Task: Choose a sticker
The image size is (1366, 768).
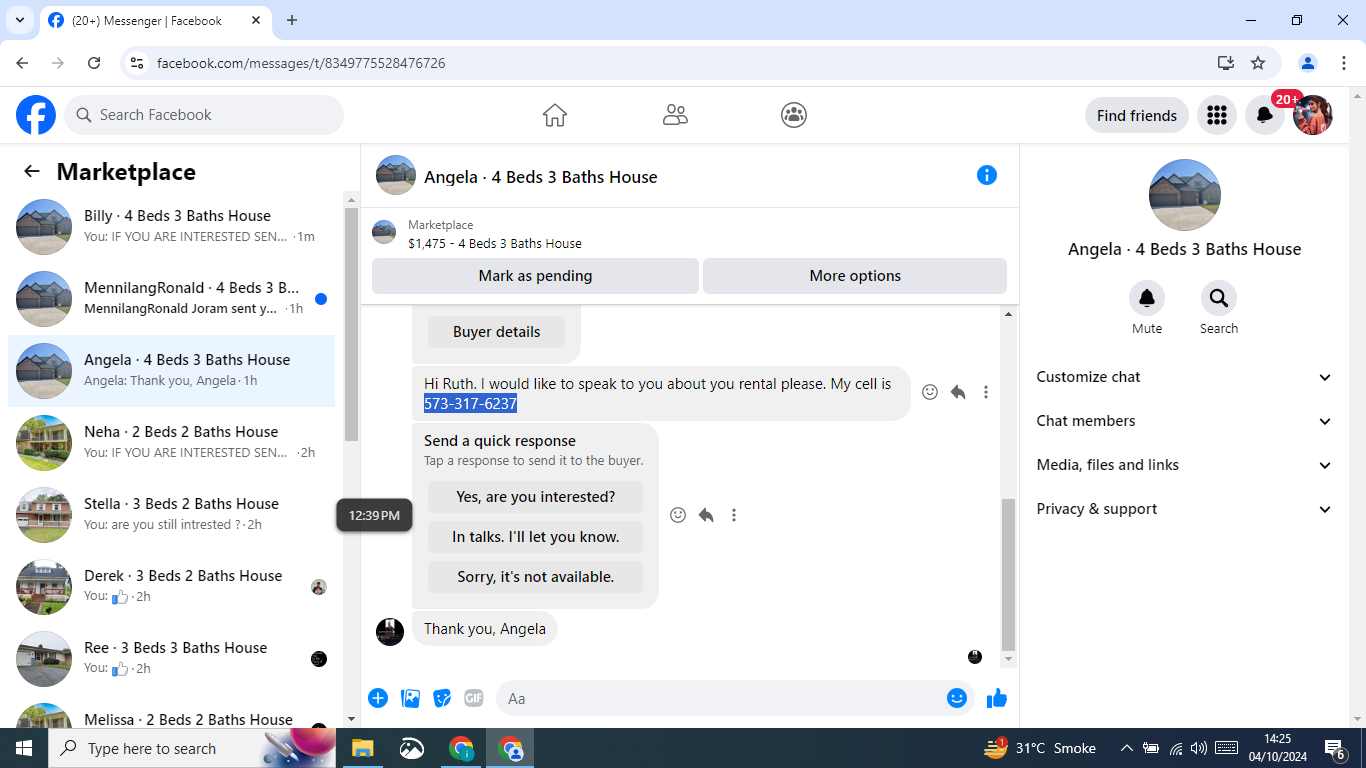Action: pyautogui.click(x=442, y=698)
